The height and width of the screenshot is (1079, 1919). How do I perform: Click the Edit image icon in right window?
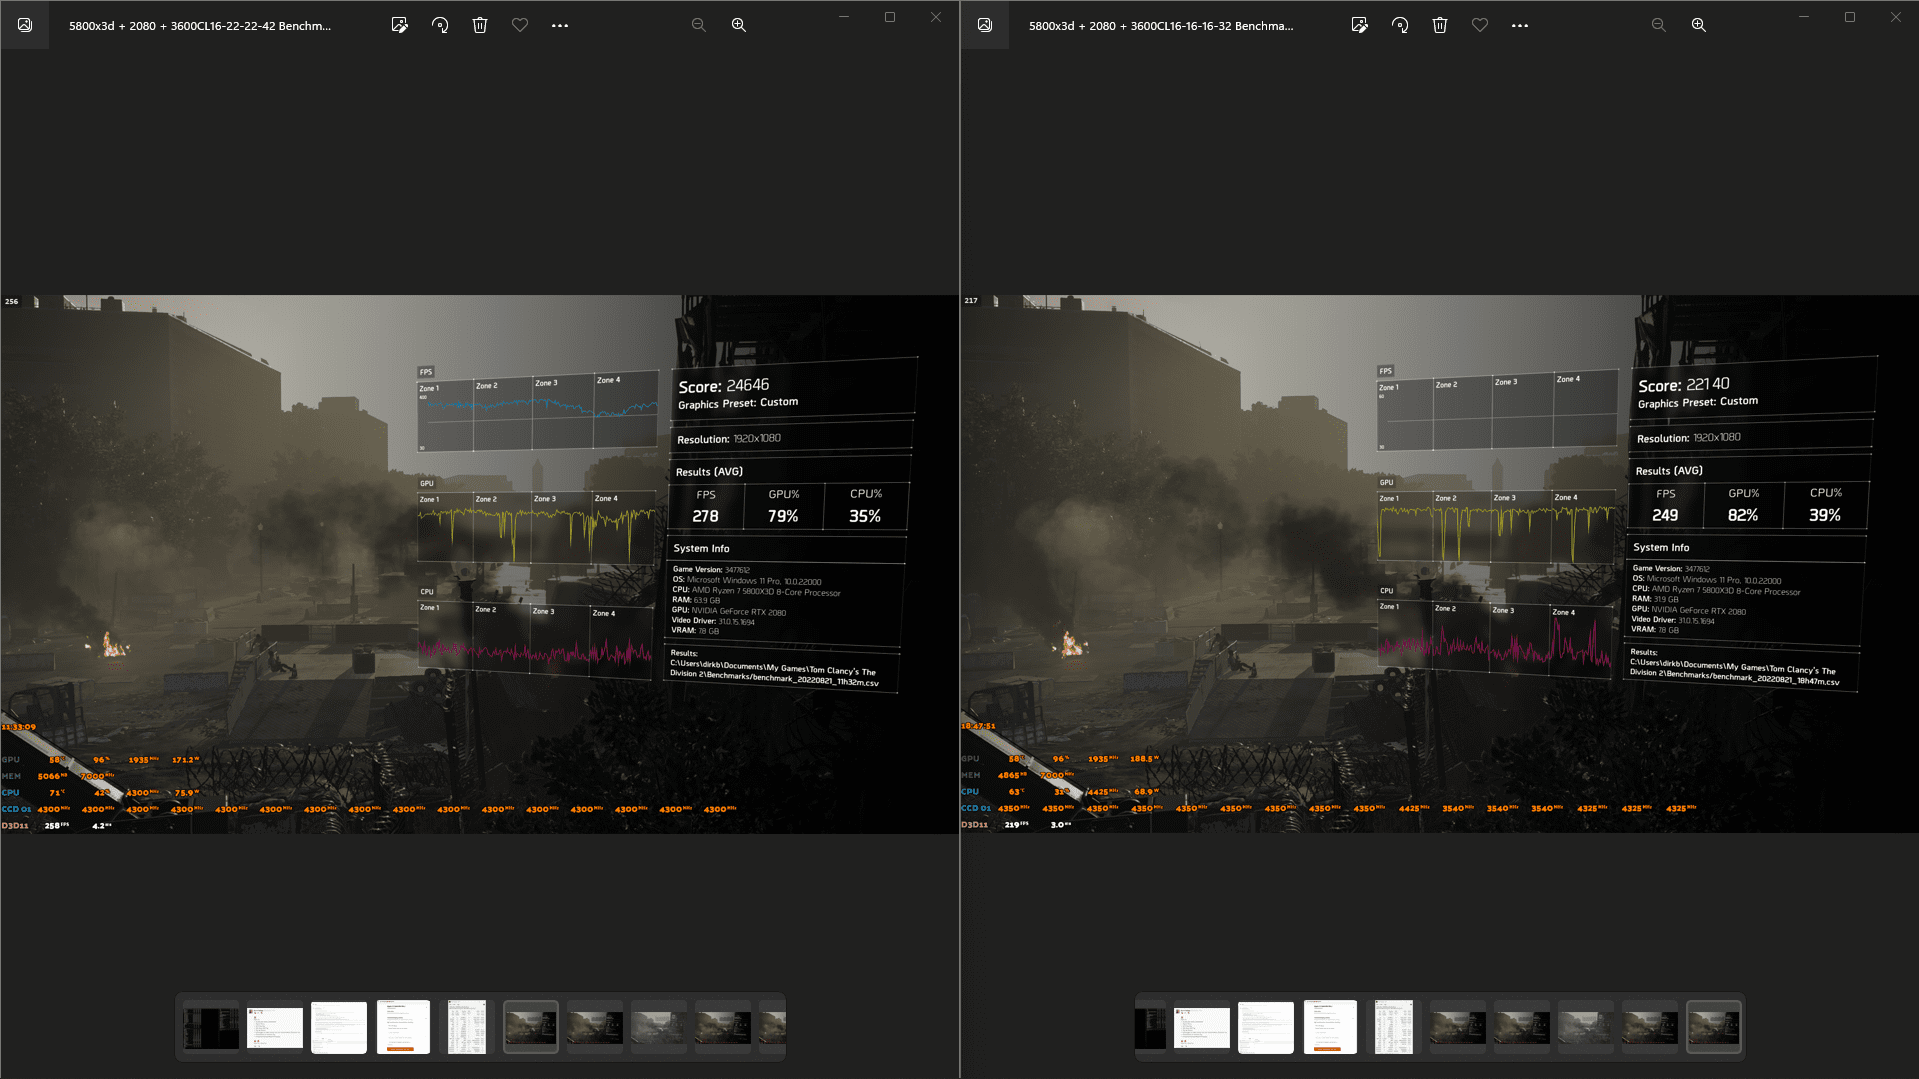coord(1359,25)
